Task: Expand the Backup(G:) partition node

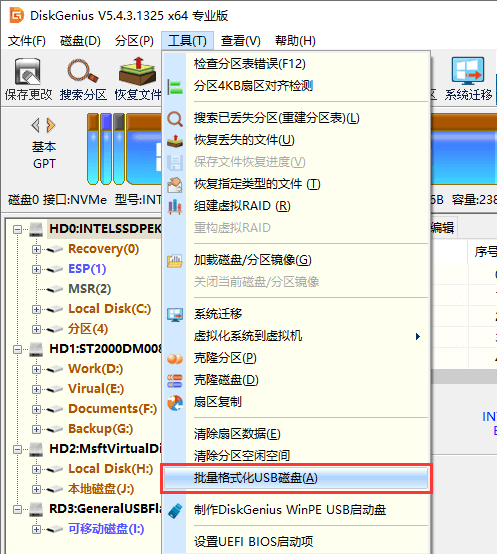Action: (x=36, y=429)
